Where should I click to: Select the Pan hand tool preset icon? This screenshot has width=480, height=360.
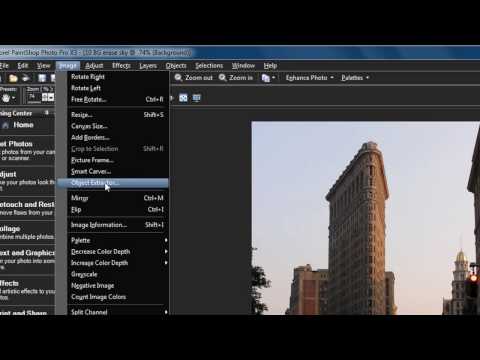6,98
